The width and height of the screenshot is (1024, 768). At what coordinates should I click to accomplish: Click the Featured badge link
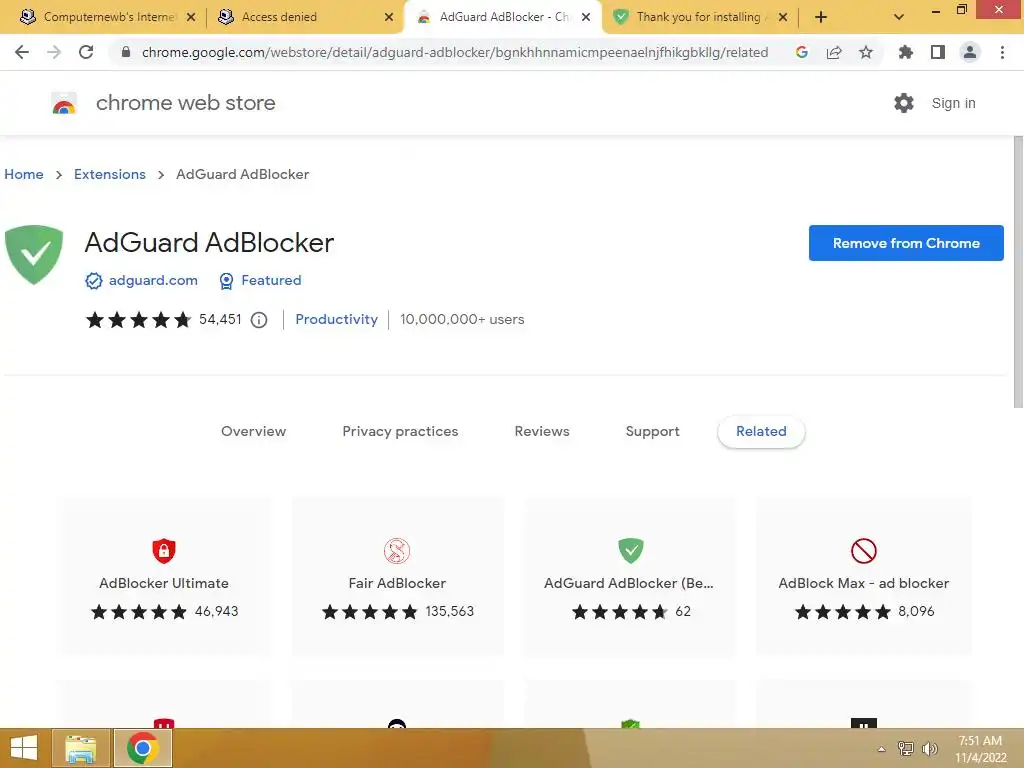coord(271,280)
